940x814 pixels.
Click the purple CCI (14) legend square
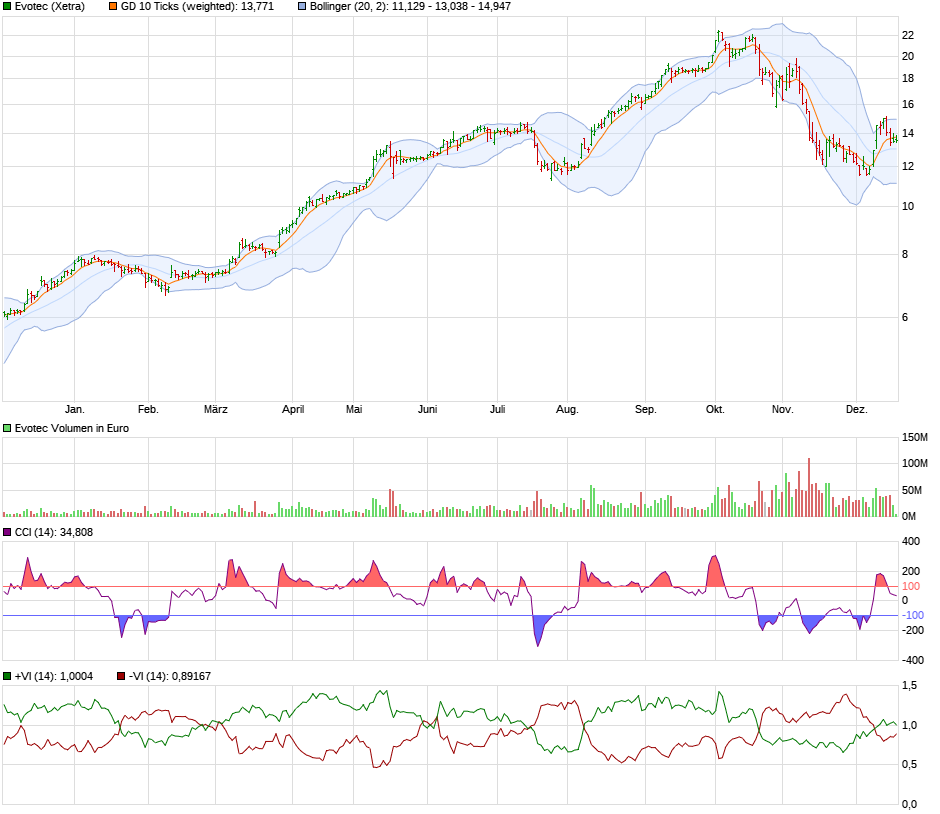pos(8,533)
